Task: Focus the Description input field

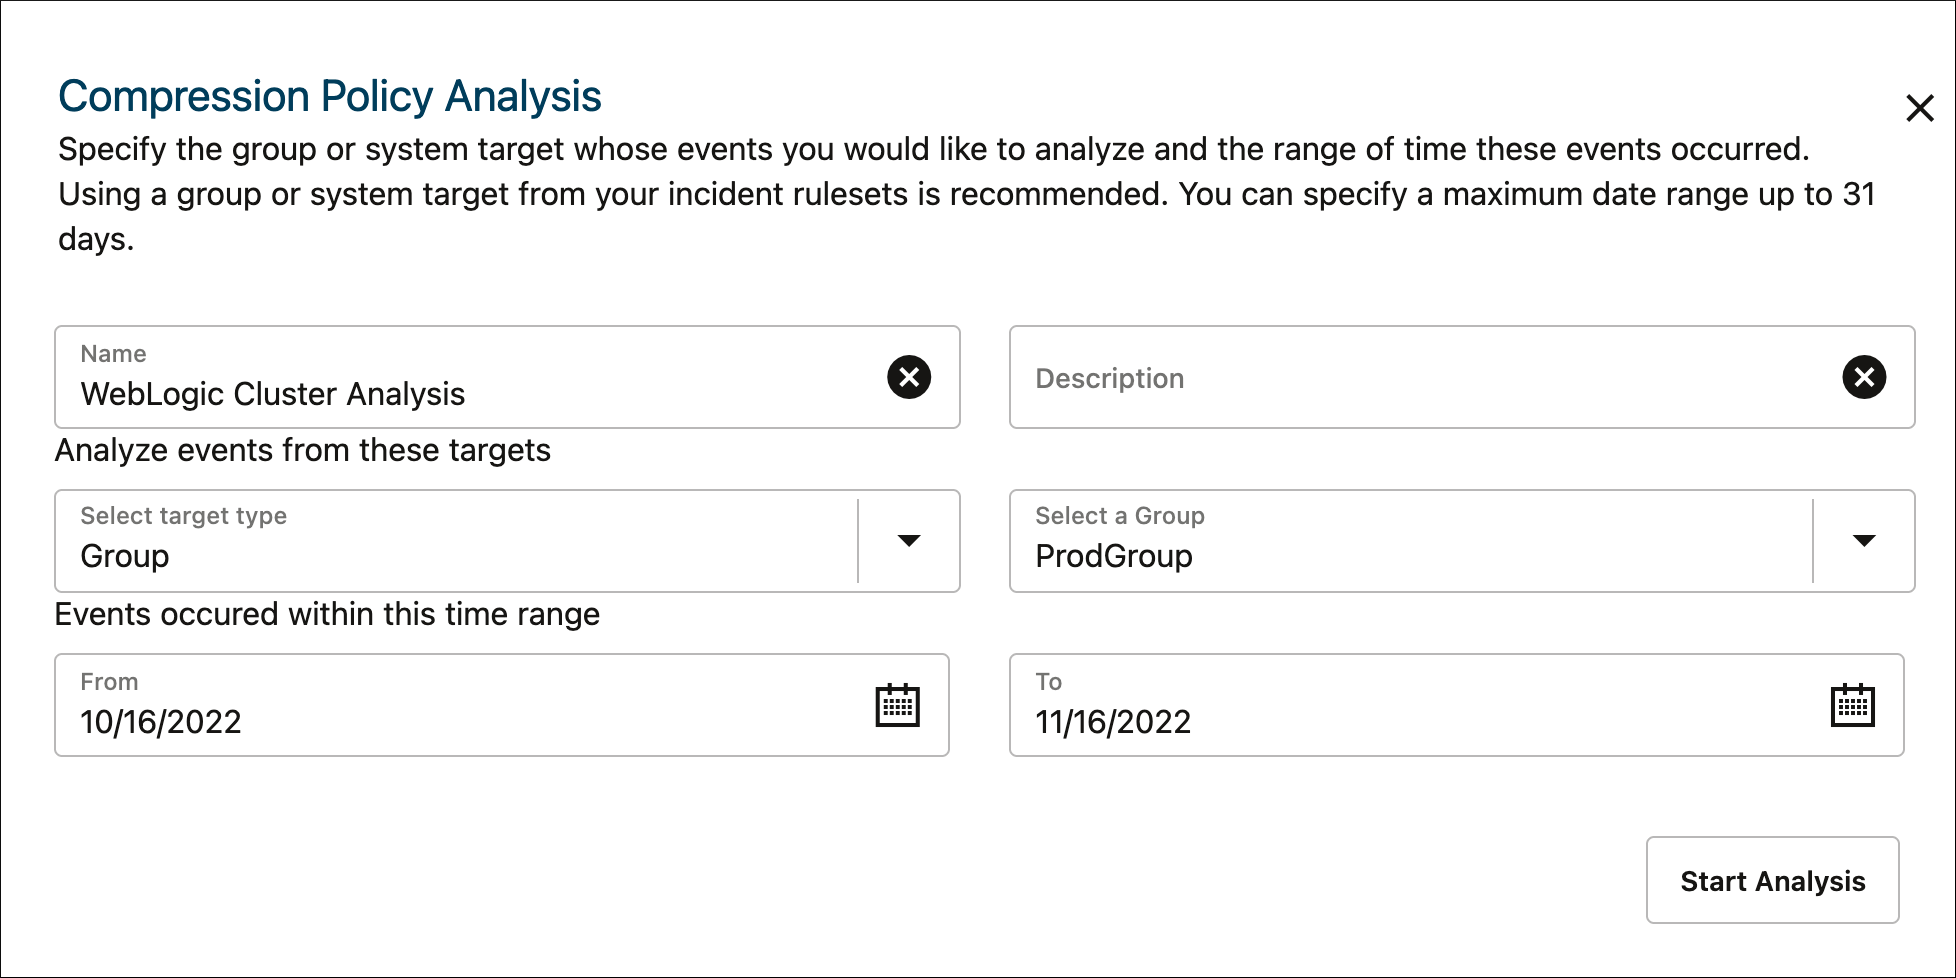Action: pyautogui.click(x=1420, y=378)
